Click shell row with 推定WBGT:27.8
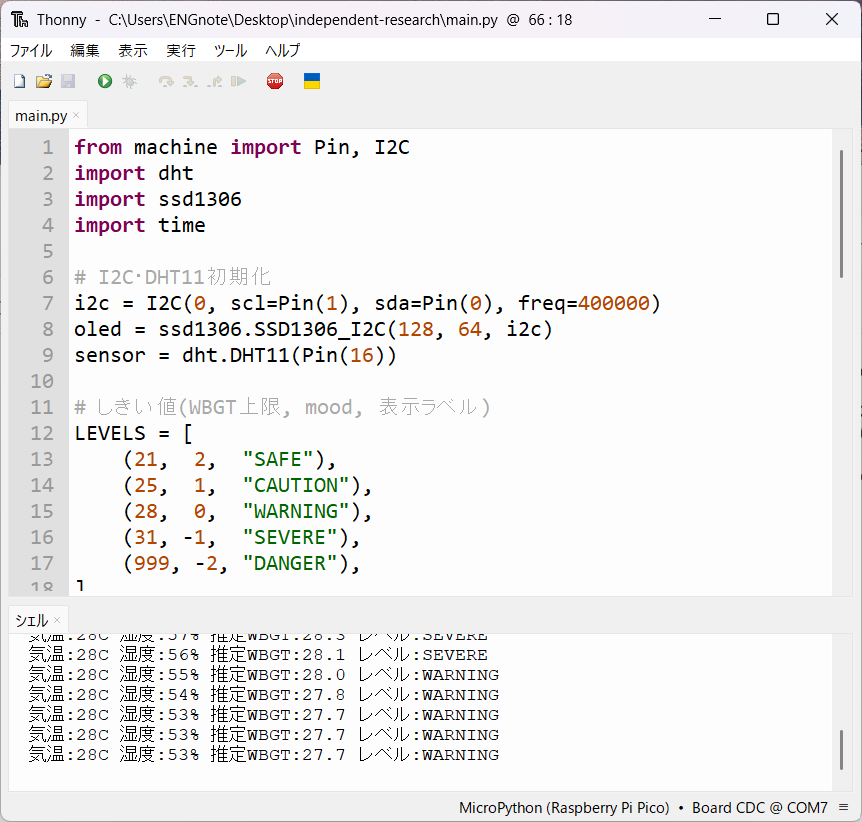Image resolution: width=862 pixels, height=822 pixels. point(263,695)
